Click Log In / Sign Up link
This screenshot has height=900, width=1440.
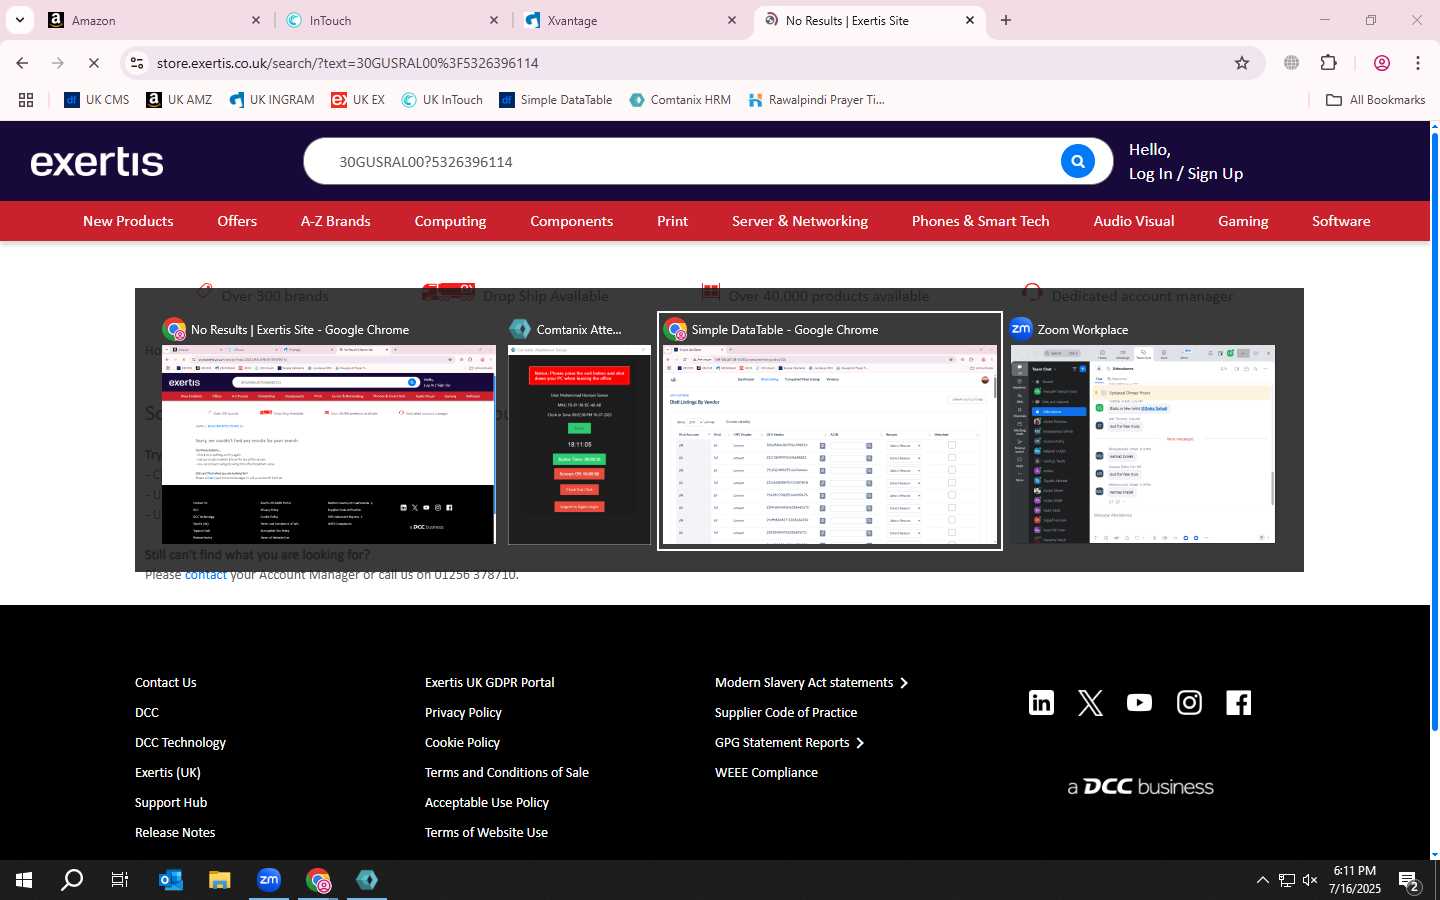tap(1186, 173)
